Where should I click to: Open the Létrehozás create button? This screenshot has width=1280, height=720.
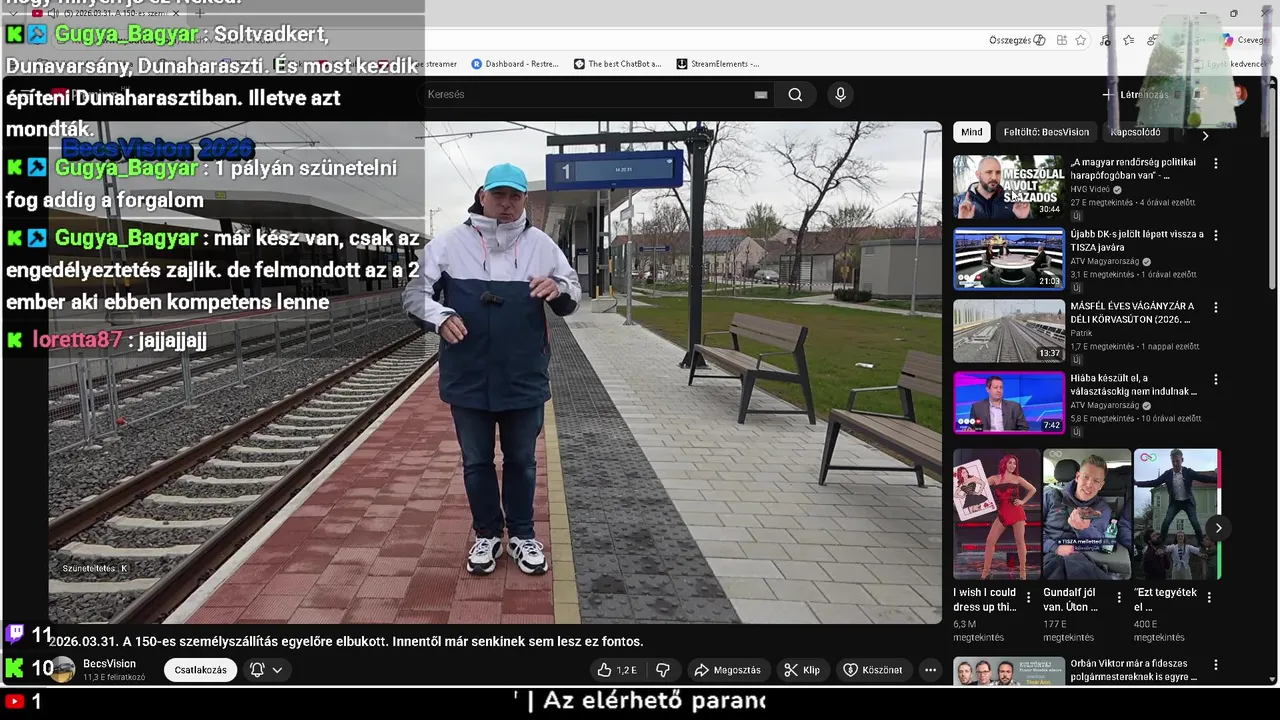(x=1135, y=95)
